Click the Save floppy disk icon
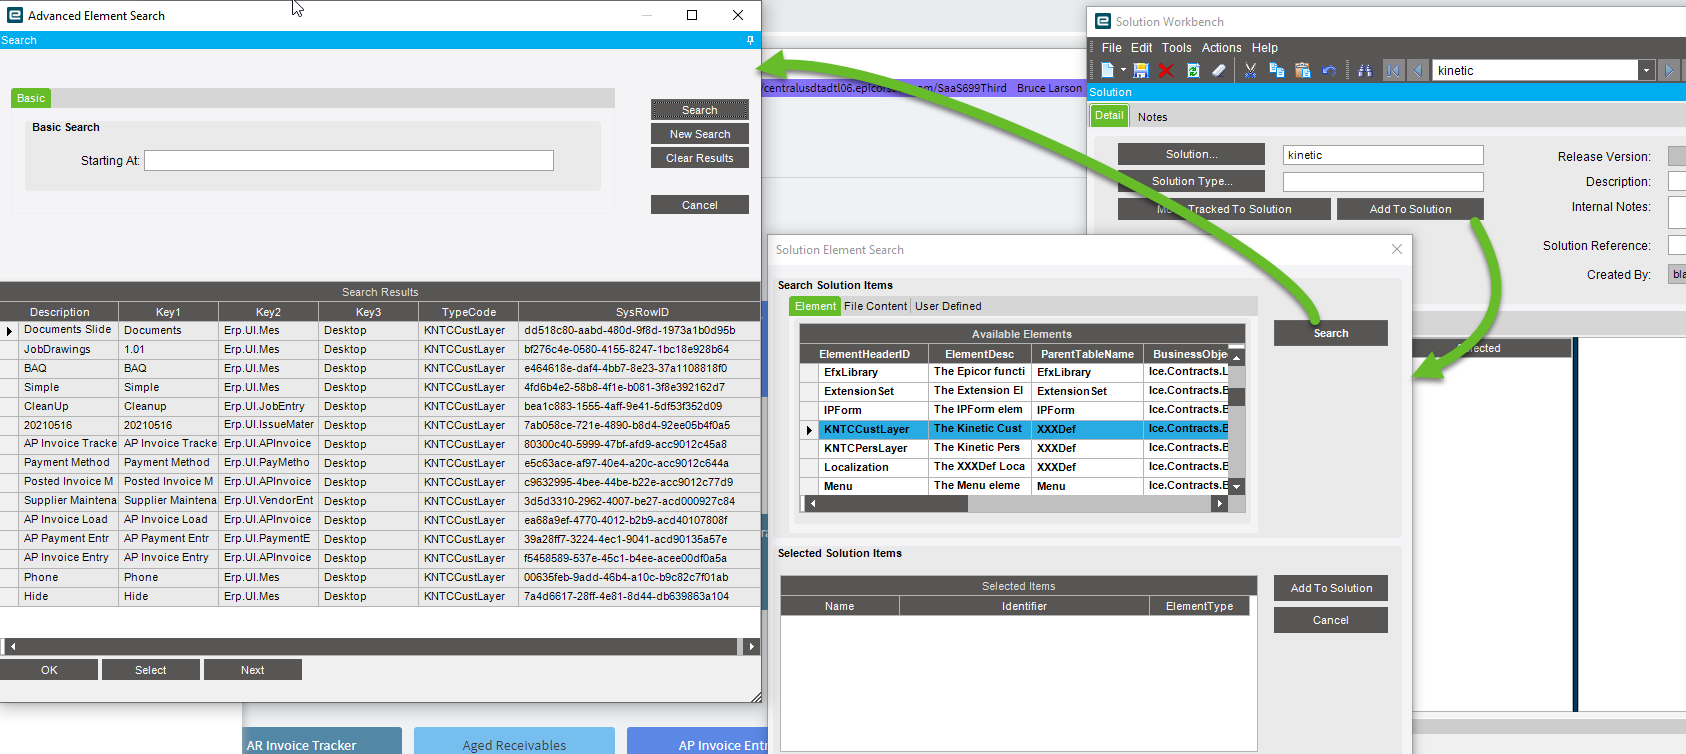The height and width of the screenshot is (754, 1686). [x=1141, y=70]
